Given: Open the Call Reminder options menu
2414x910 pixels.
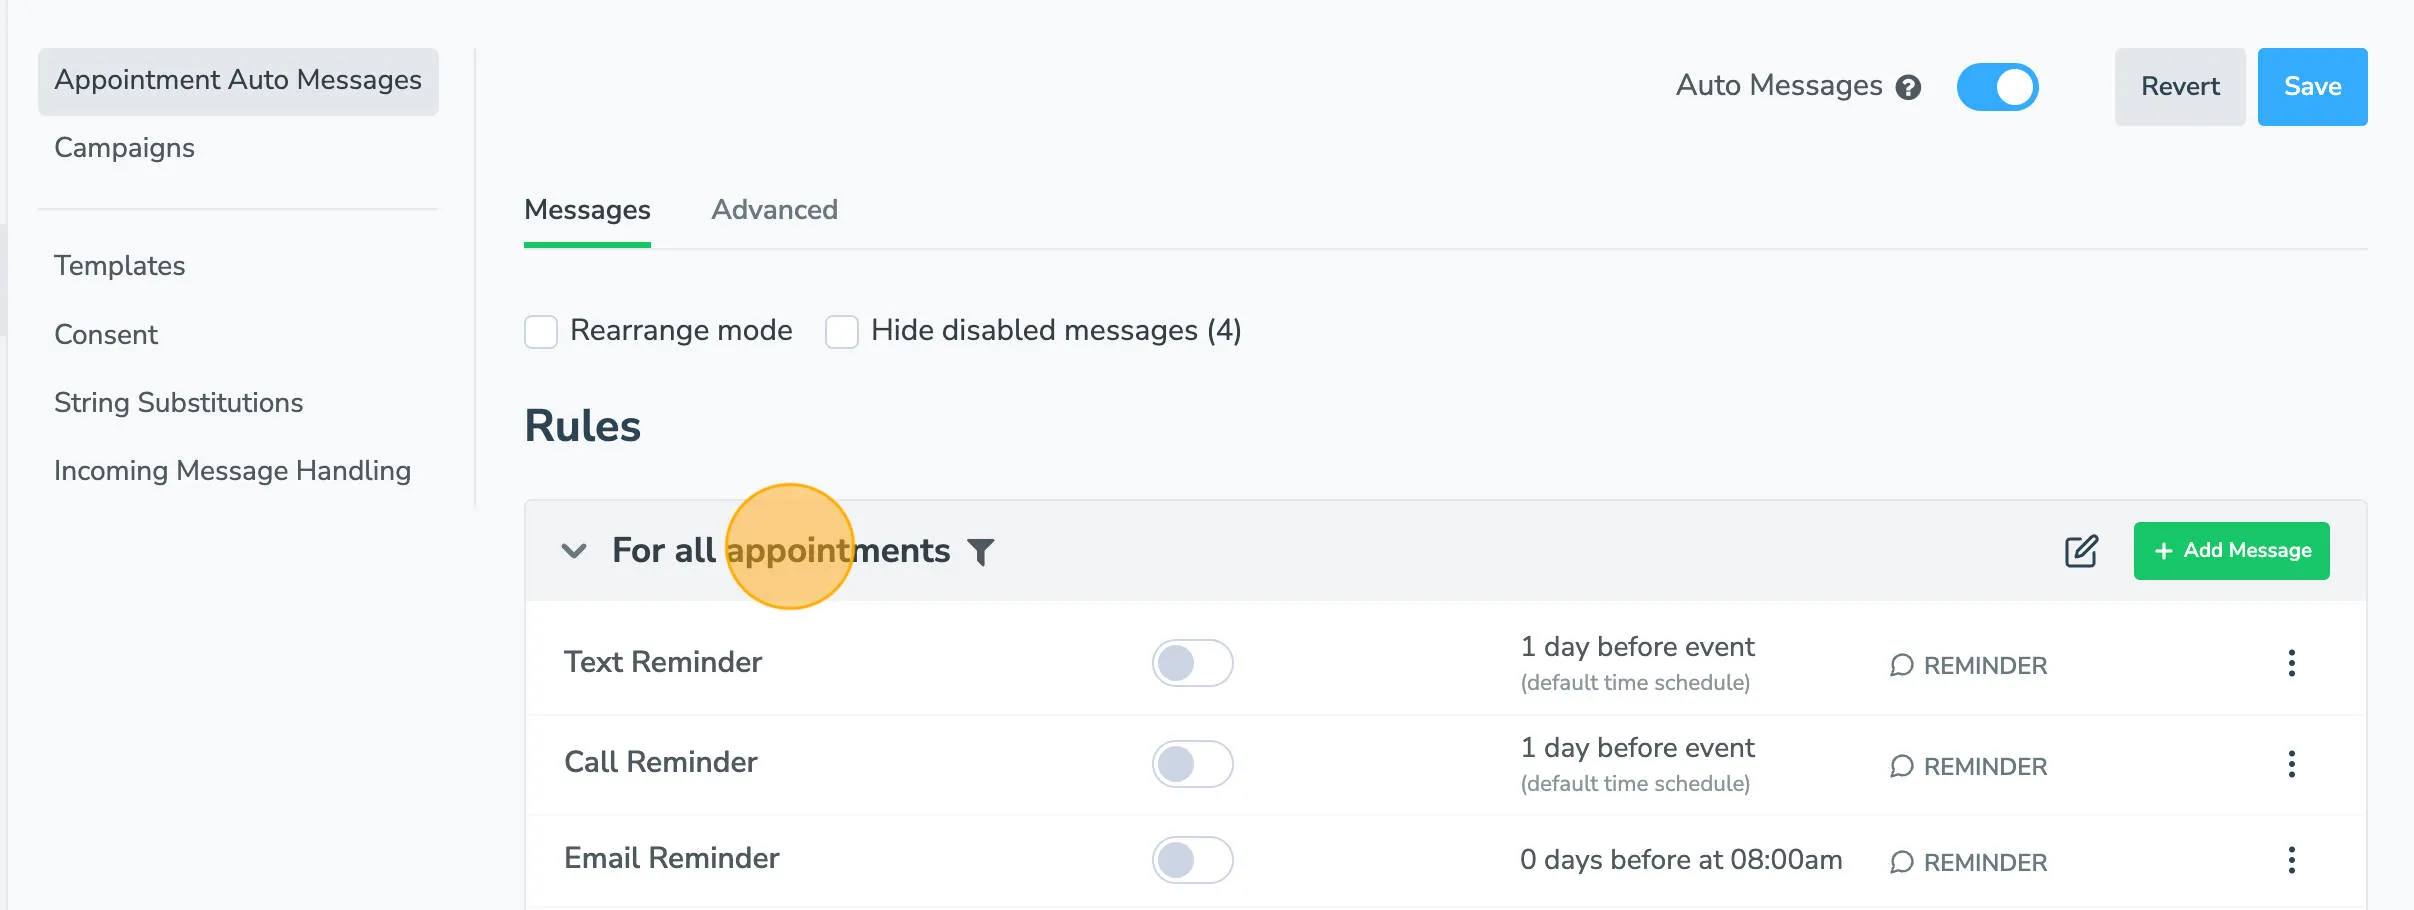Looking at the screenshot, I should (x=2292, y=763).
